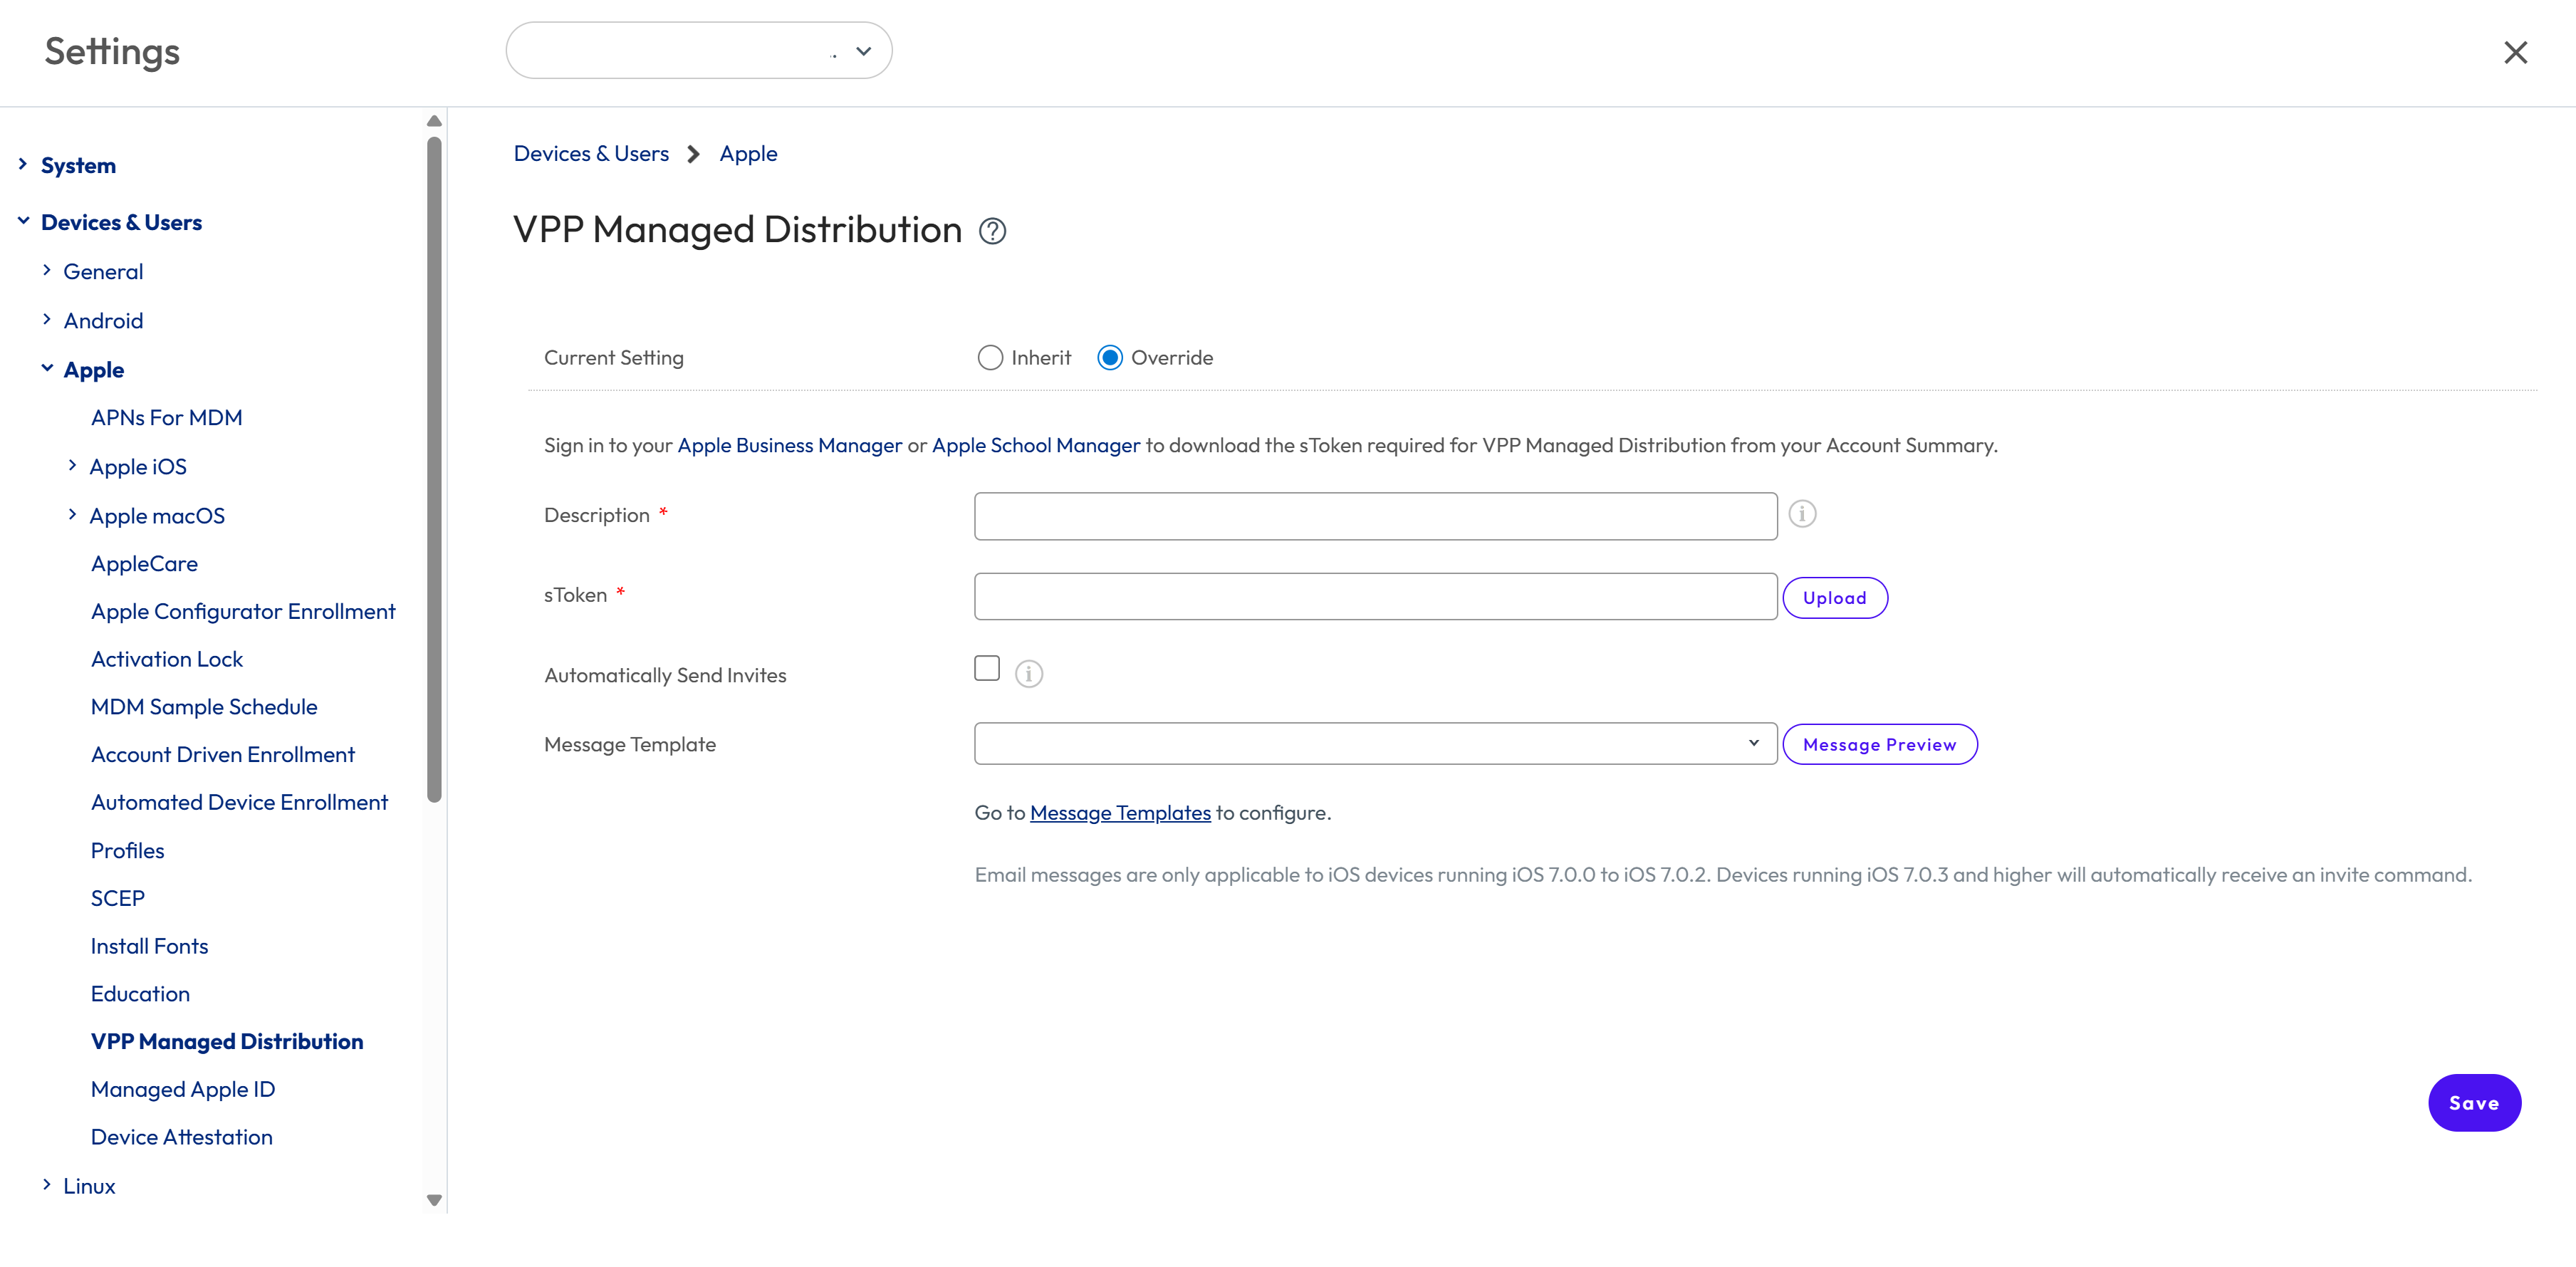Viewport: 2576px width, 1267px height.
Task: Enable Automatically Send Invites checkbox
Action: point(987,668)
